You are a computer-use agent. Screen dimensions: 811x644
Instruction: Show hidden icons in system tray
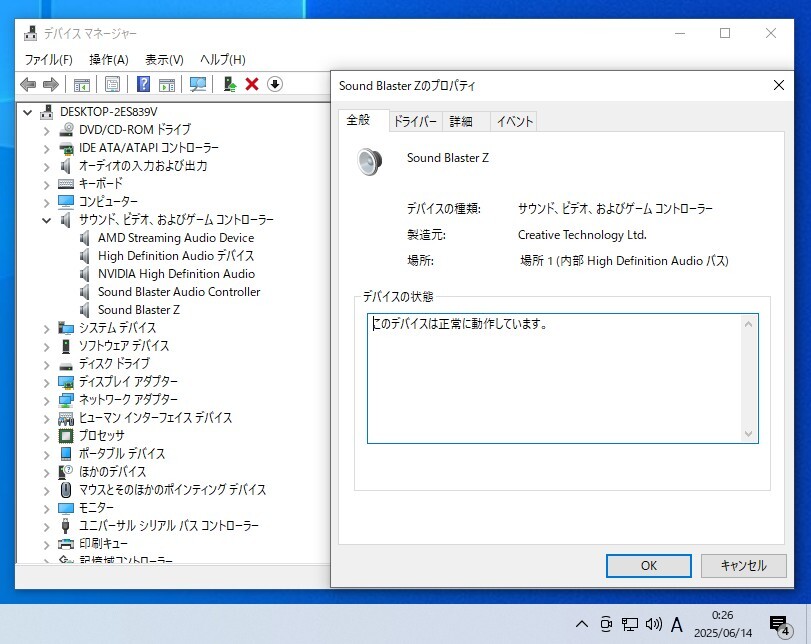tap(582, 624)
